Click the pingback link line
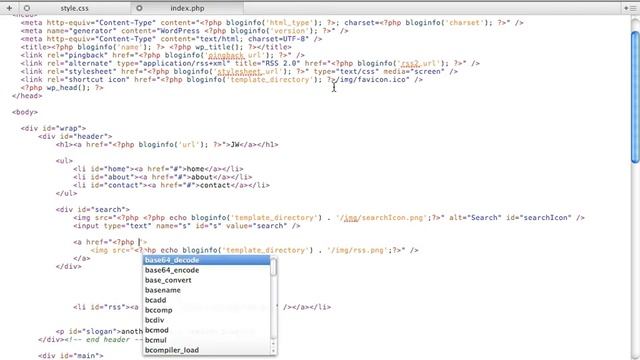Image resolution: width=640 pixels, height=360 pixels. click(162, 55)
